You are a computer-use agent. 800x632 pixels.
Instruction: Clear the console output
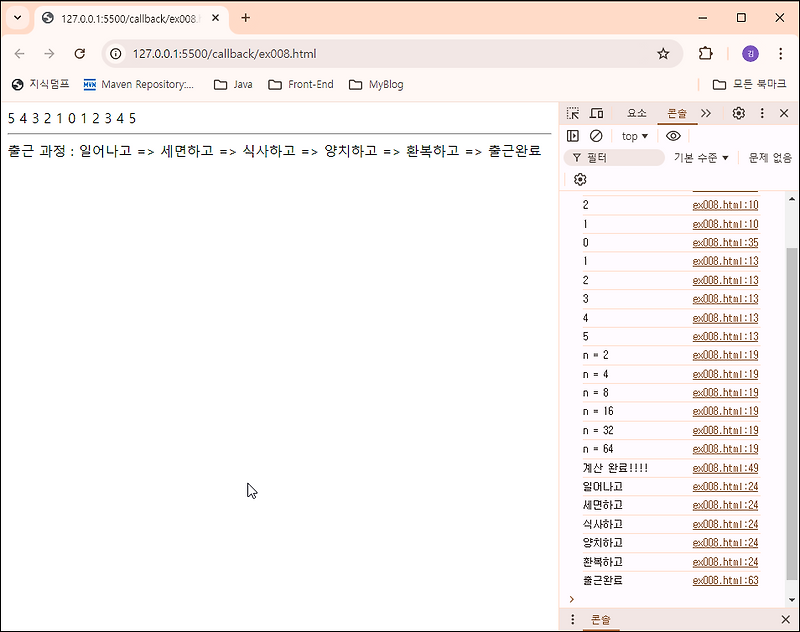point(596,135)
